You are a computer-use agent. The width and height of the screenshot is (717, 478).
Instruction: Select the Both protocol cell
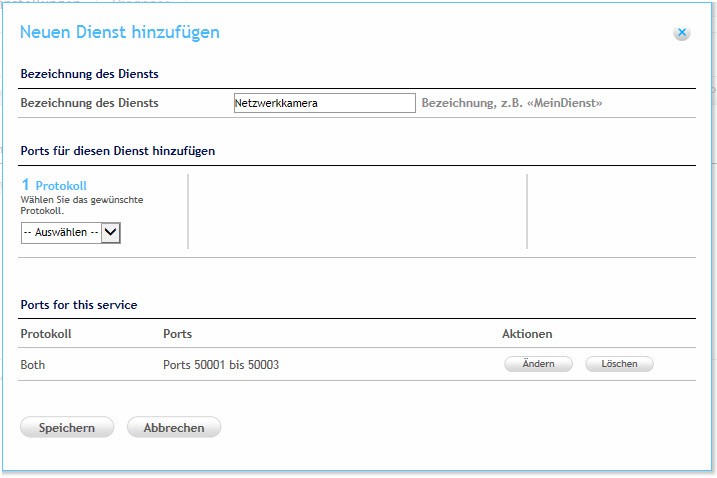tap(33, 365)
